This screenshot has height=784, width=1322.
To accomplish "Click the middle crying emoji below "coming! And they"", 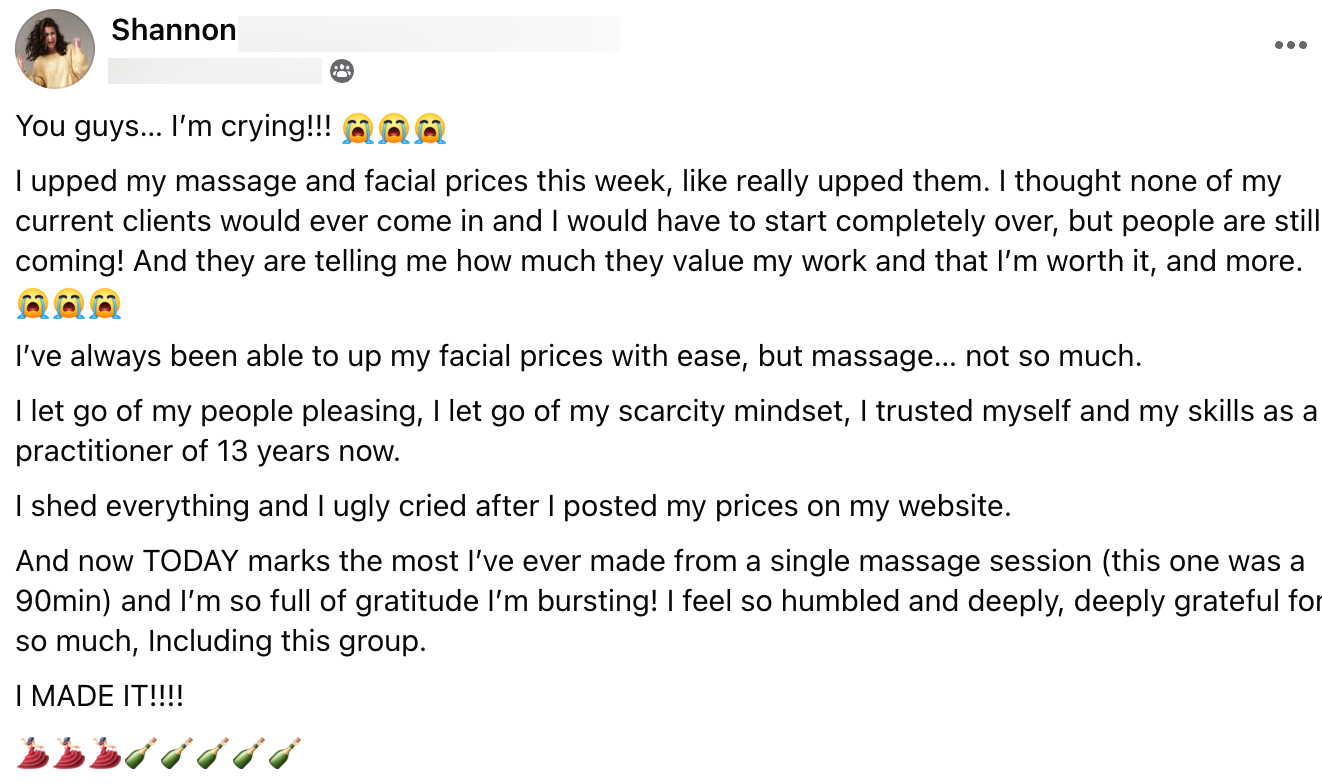I will [x=68, y=303].
